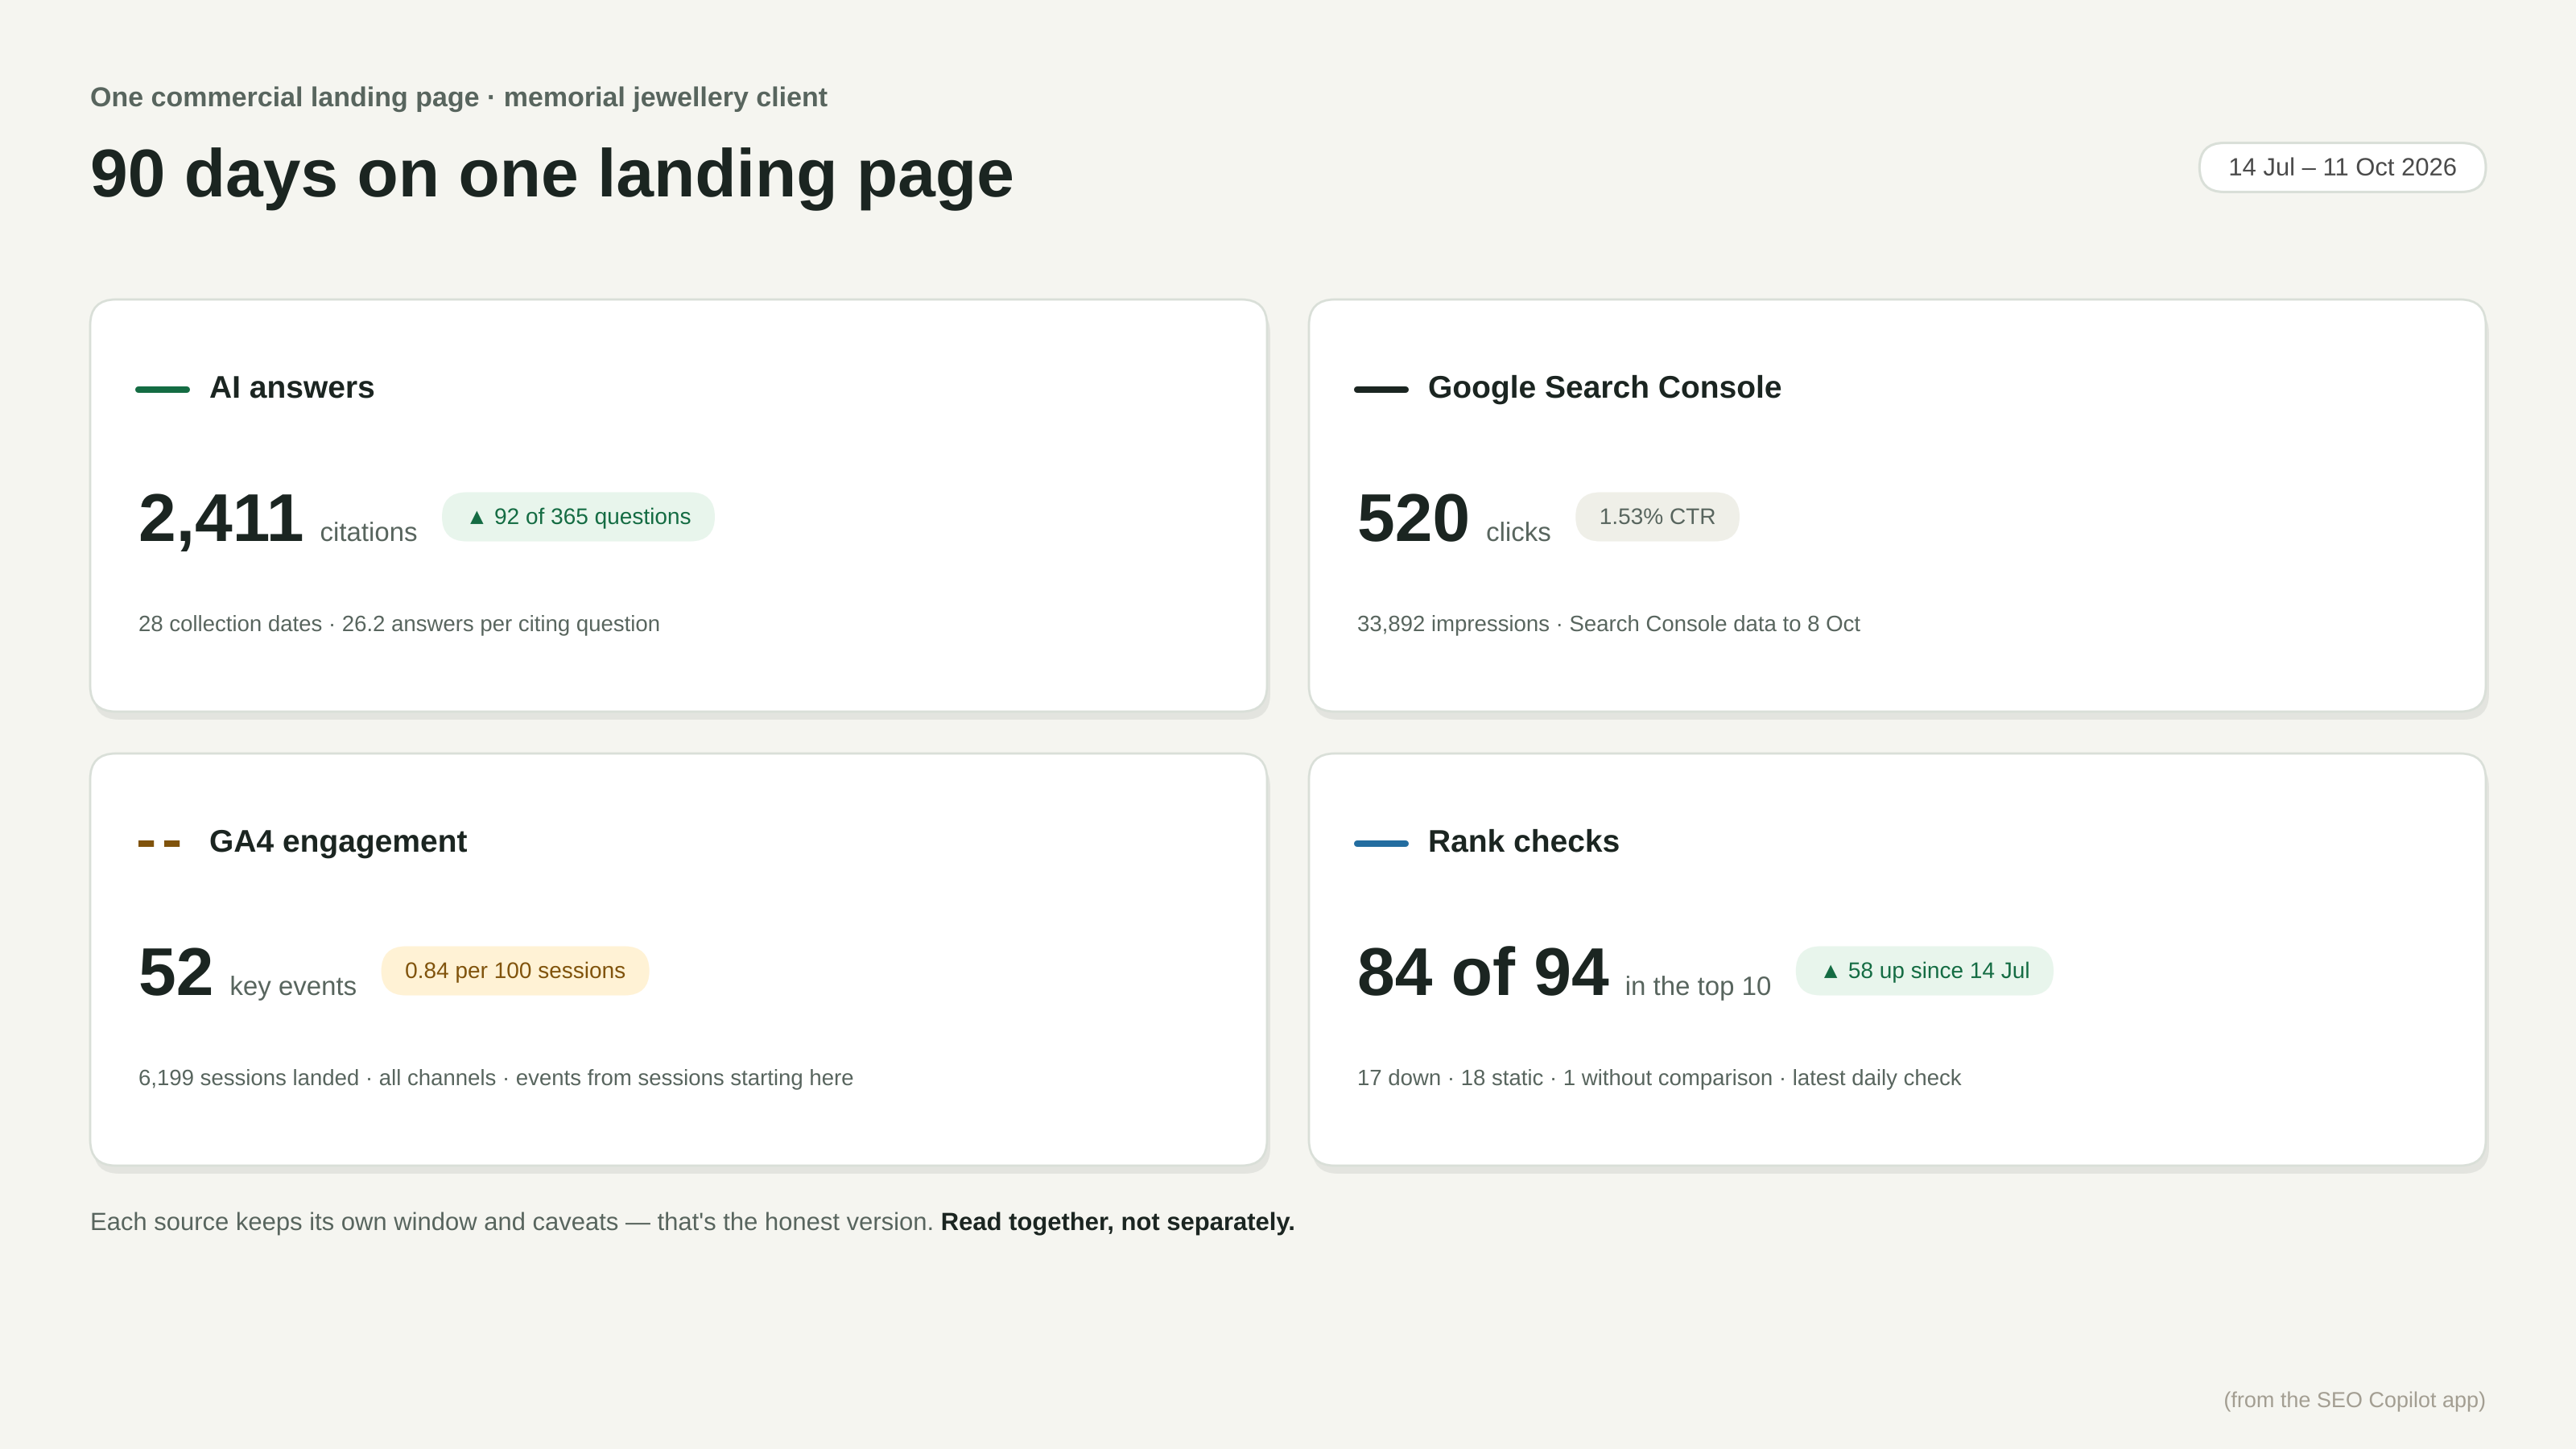This screenshot has width=2576, height=1449.
Task: Click the dashed brown legend line beside GA4 engagement
Action: (159, 843)
